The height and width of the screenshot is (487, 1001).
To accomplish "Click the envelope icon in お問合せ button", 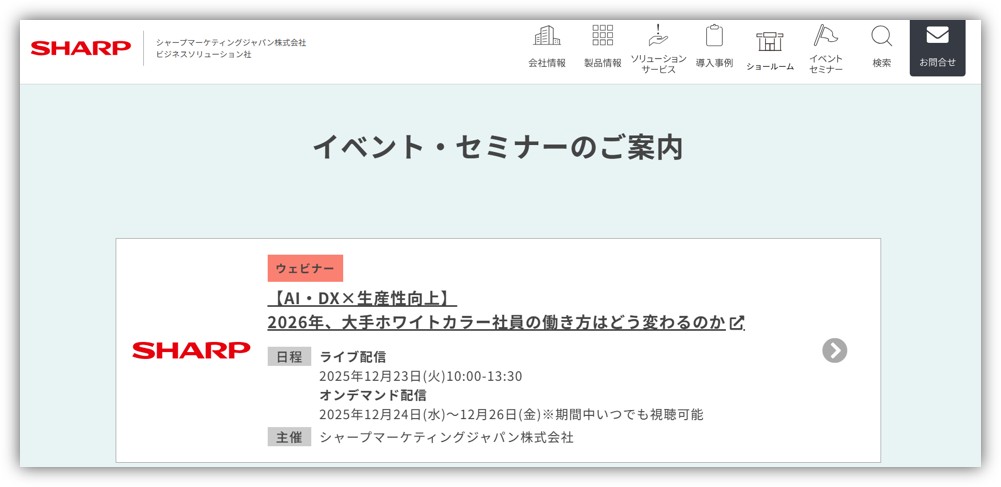I will [937, 36].
